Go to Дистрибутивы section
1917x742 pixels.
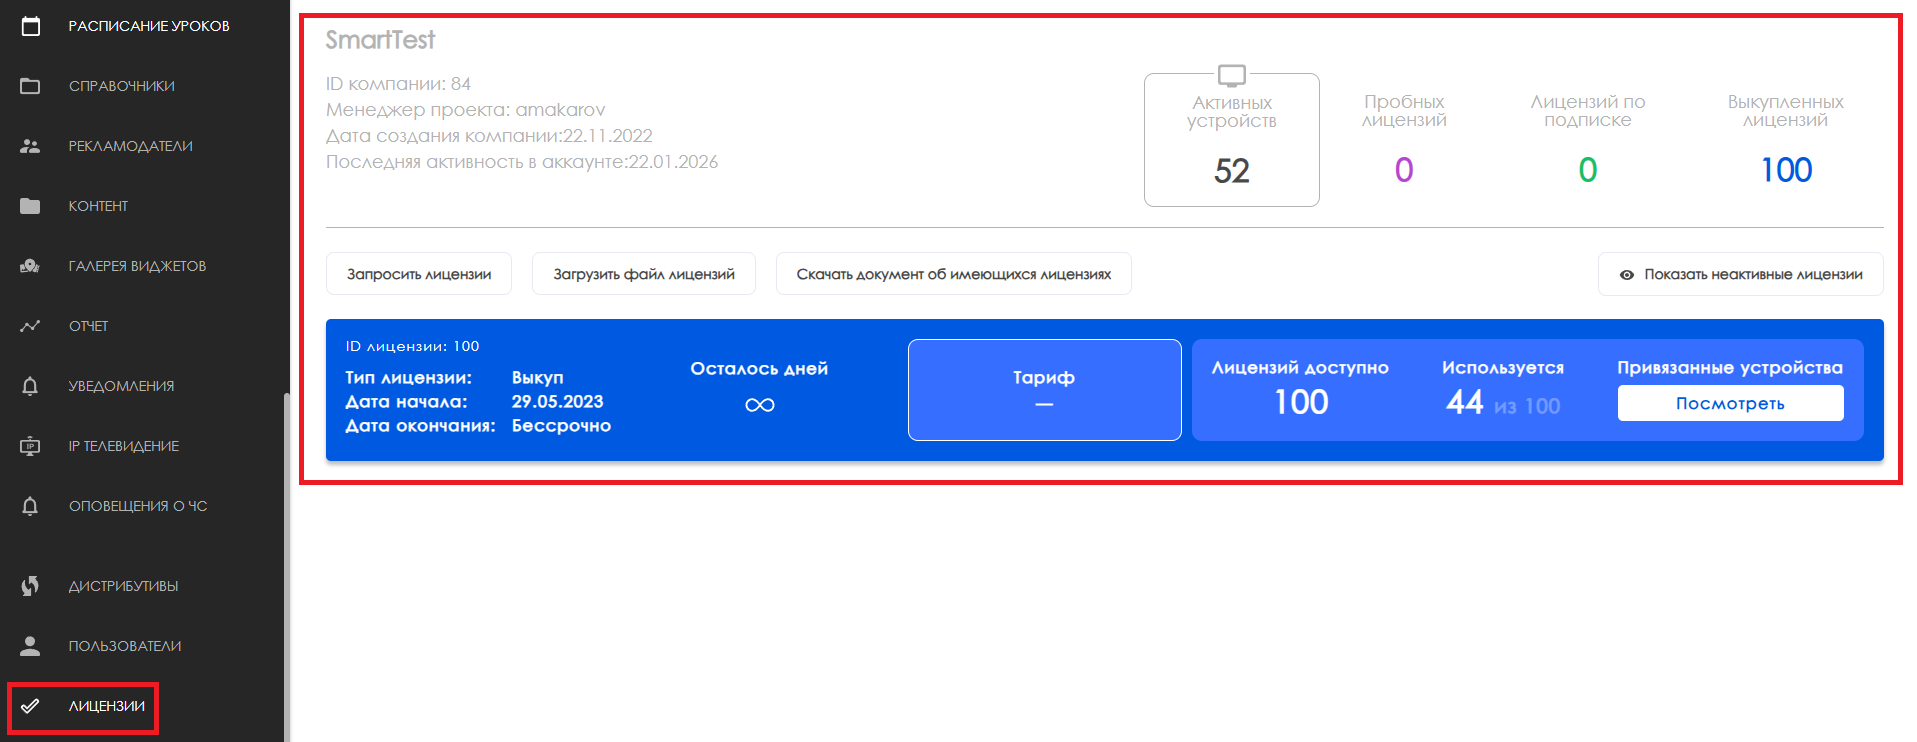tap(124, 586)
